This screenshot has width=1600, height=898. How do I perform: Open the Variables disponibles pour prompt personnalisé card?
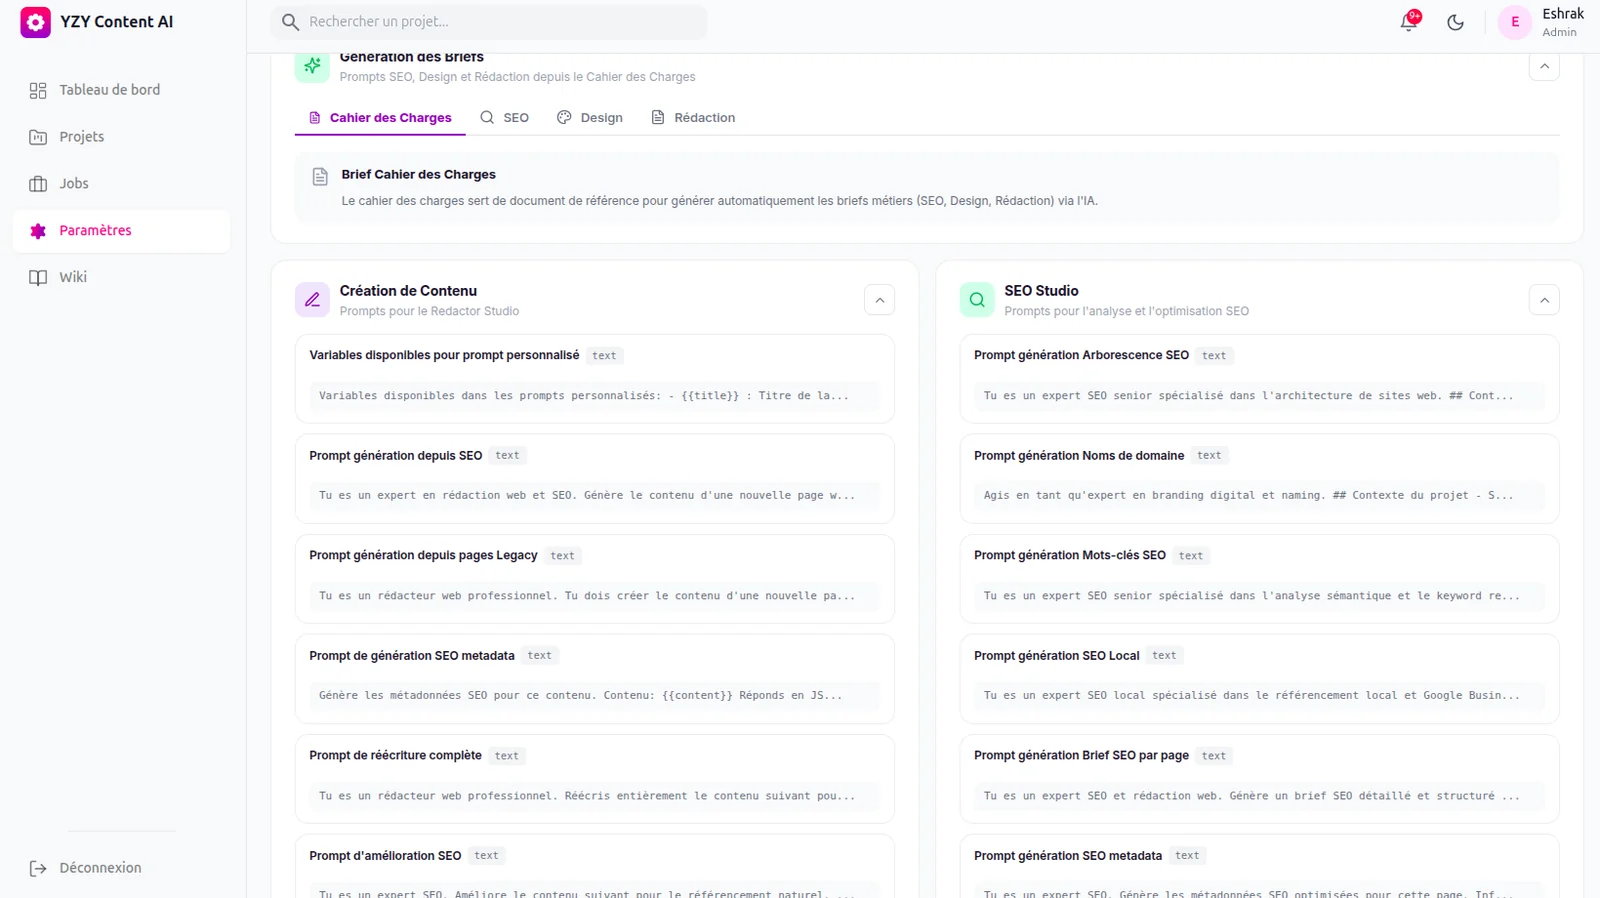(x=595, y=379)
